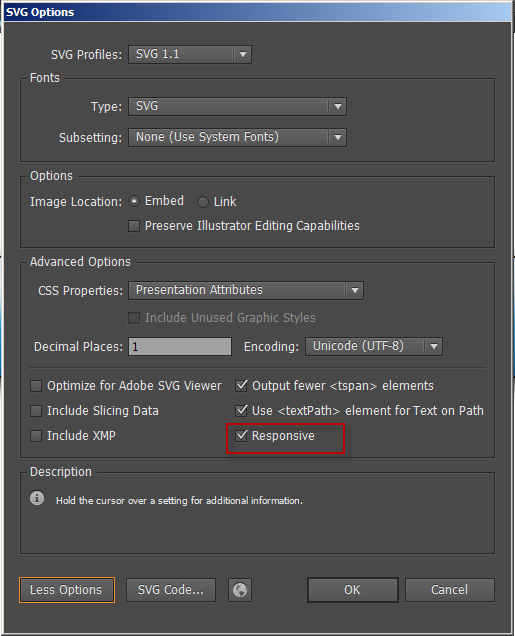This screenshot has width=515, height=636.
Task: Expand the font Type dropdown
Action: 237,106
